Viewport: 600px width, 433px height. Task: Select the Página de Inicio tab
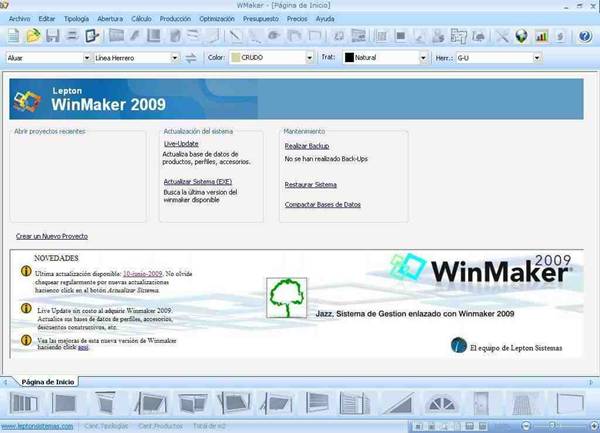point(47,382)
